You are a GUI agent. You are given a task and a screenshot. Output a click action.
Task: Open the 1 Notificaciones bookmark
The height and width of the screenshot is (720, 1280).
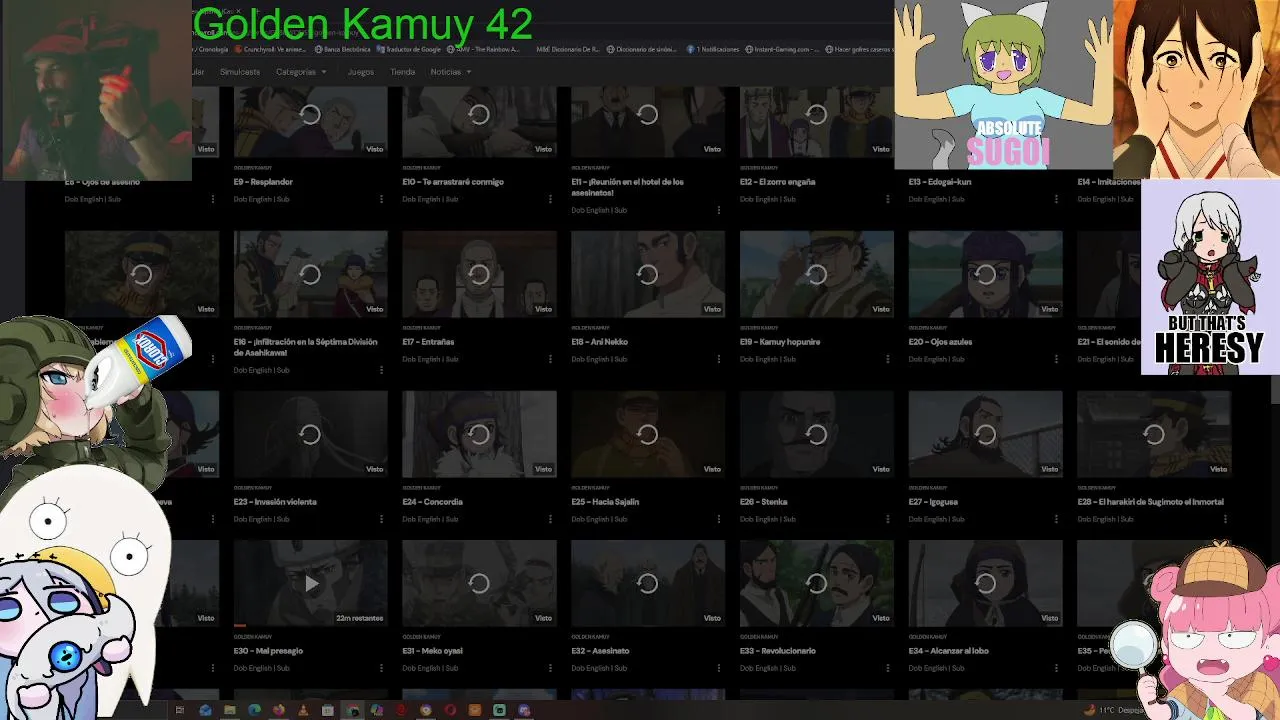point(713,49)
